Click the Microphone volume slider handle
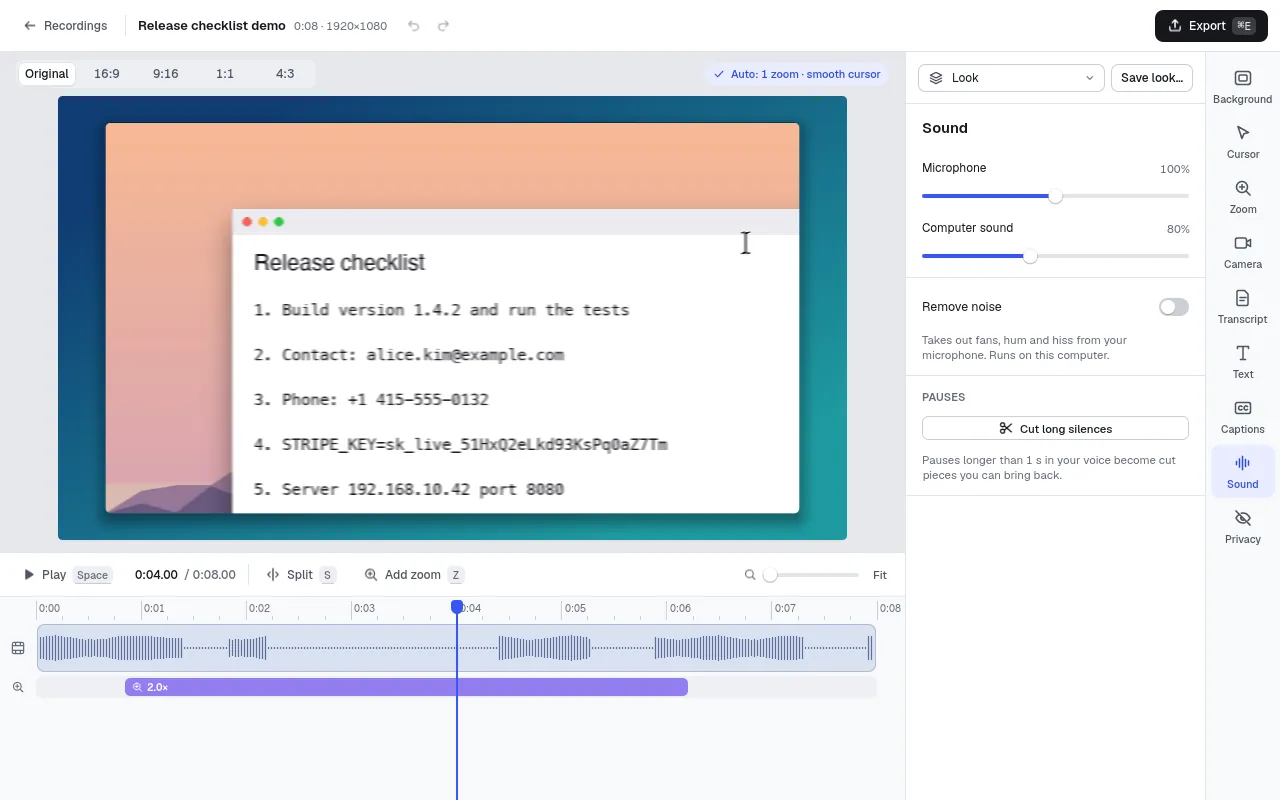The width and height of the screenshot is (1280, 800). click(x=1055, y=196)
